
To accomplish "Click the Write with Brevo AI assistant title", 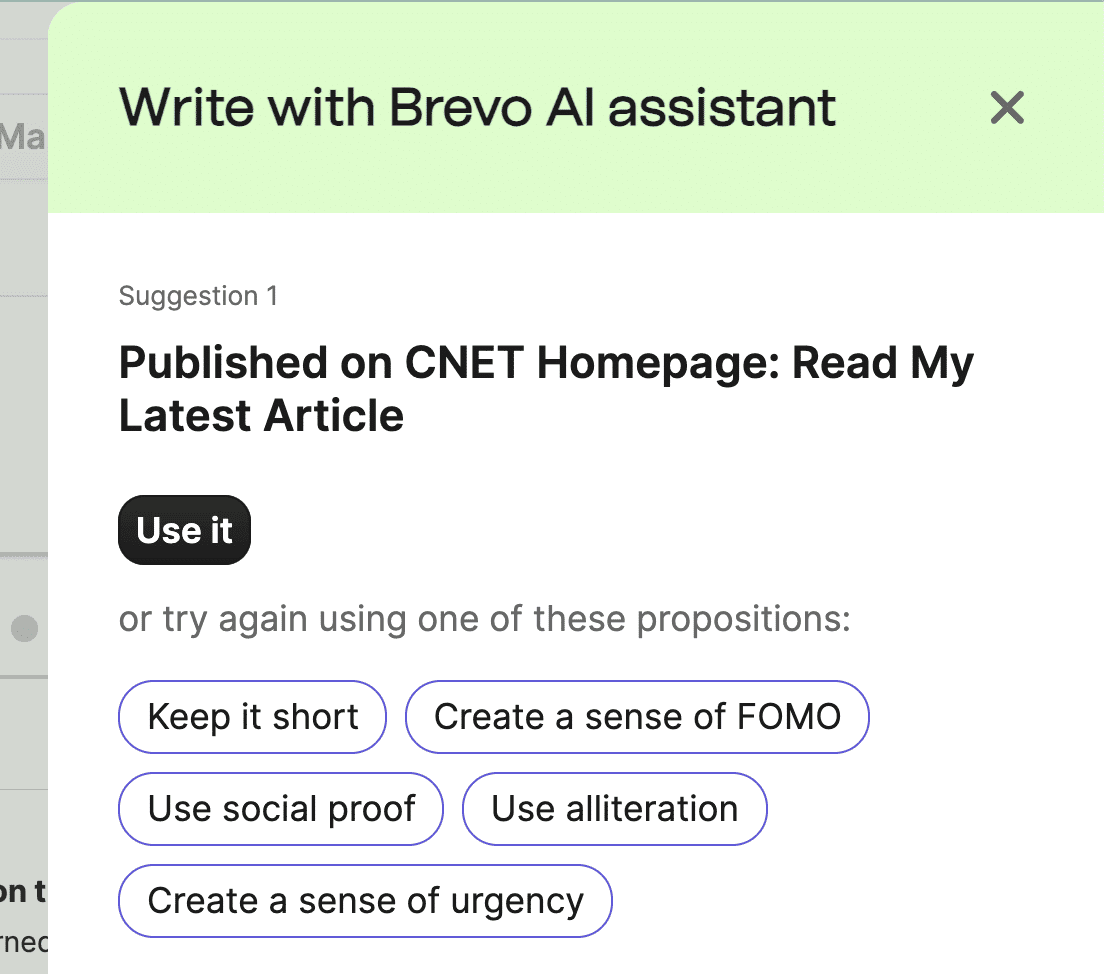I will (477, 108).
